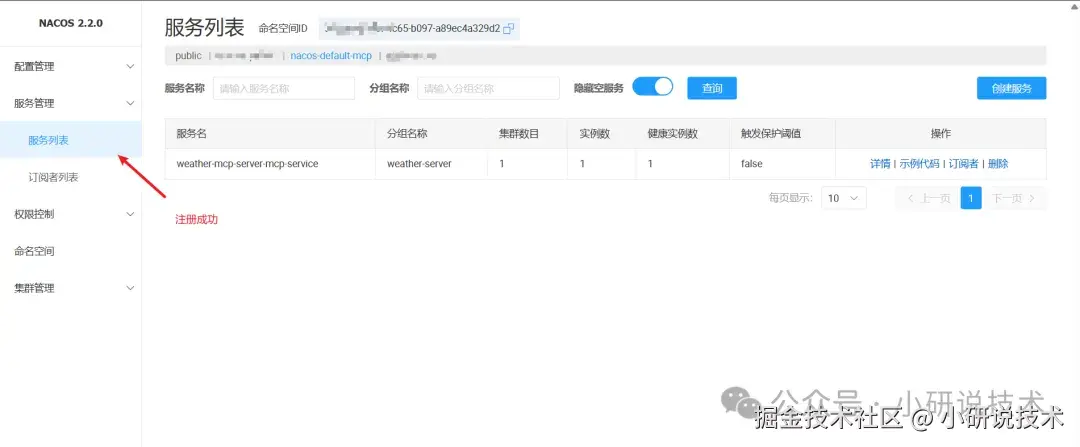
Task: Click the 服务列表 page title
Action: [x=205, y=28]
